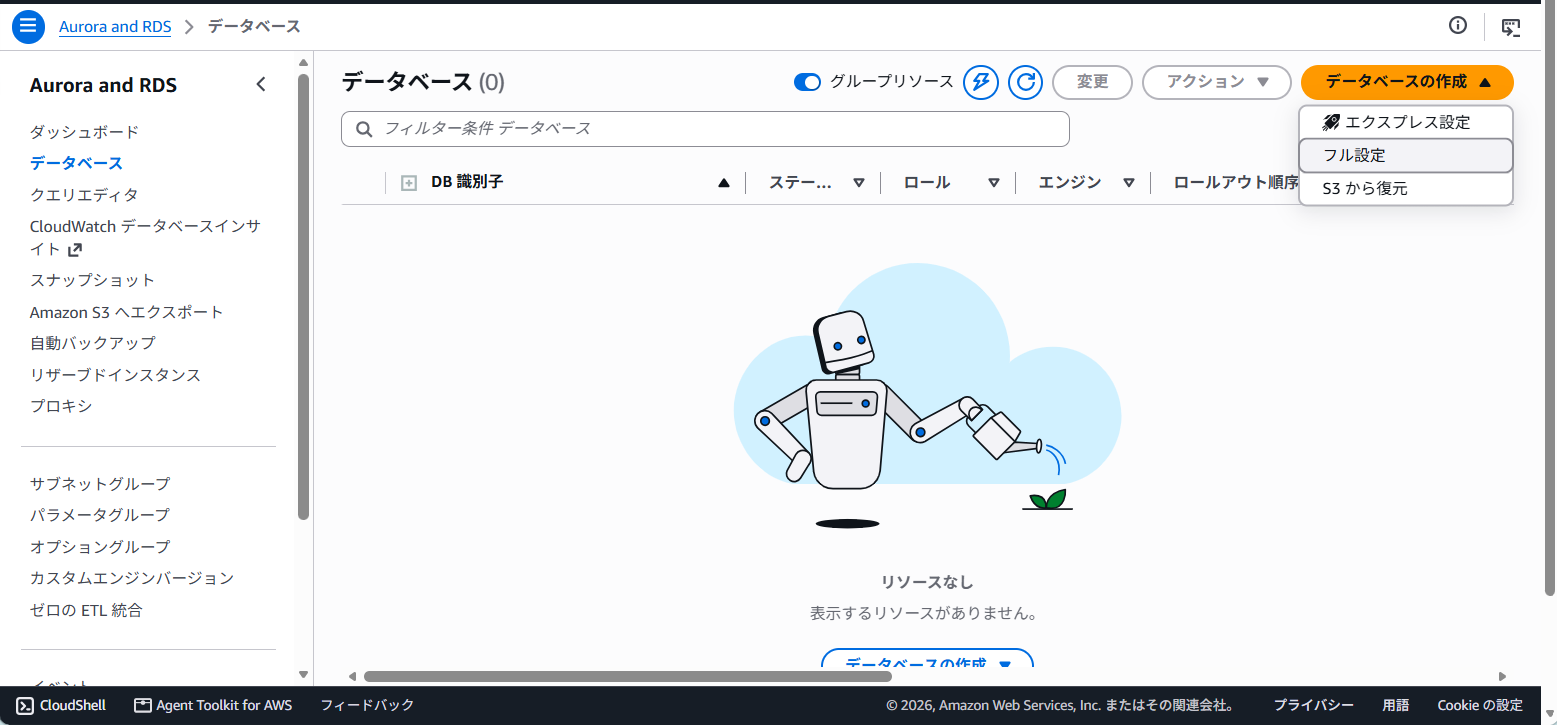Go to ゼロの ETL 統合
1557x725 pixels.
coord(86,610)
